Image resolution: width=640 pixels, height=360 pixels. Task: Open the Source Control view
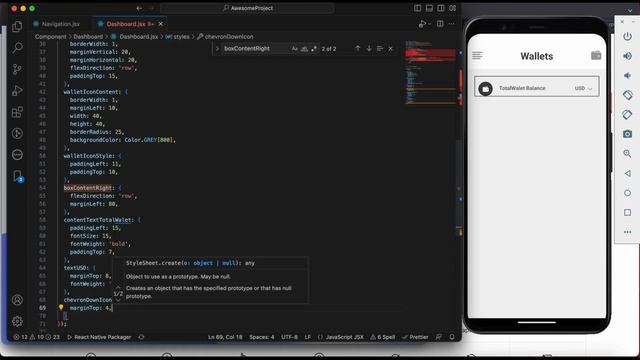[17, 69]
